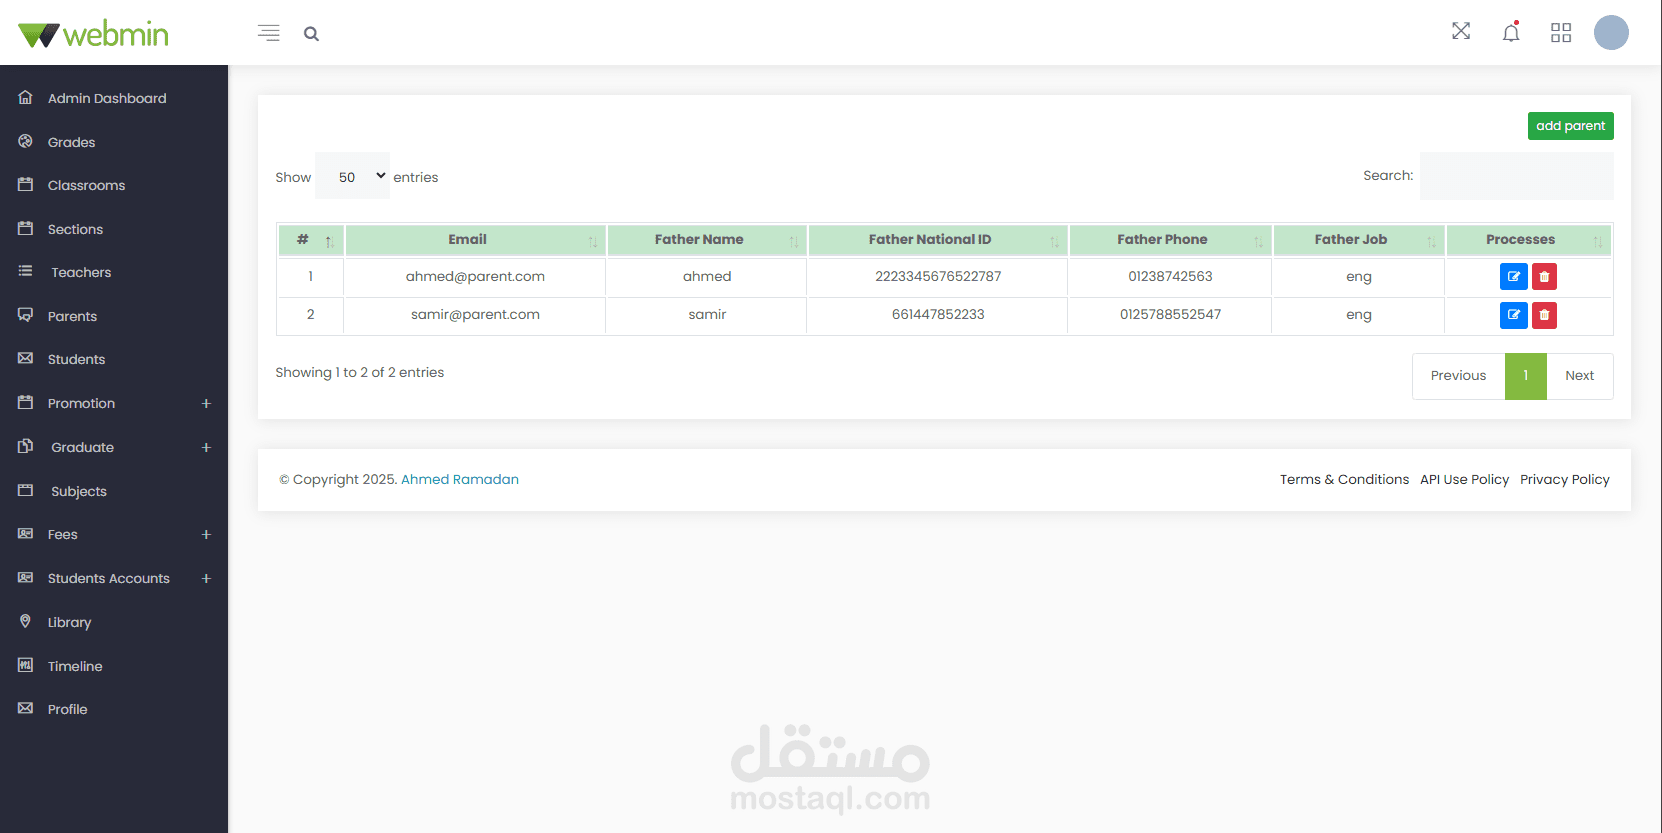Image resolution: width=1662 pixels, height=833 pixels.
Task: Click the Library pin icon
Action: click(26, 621)
